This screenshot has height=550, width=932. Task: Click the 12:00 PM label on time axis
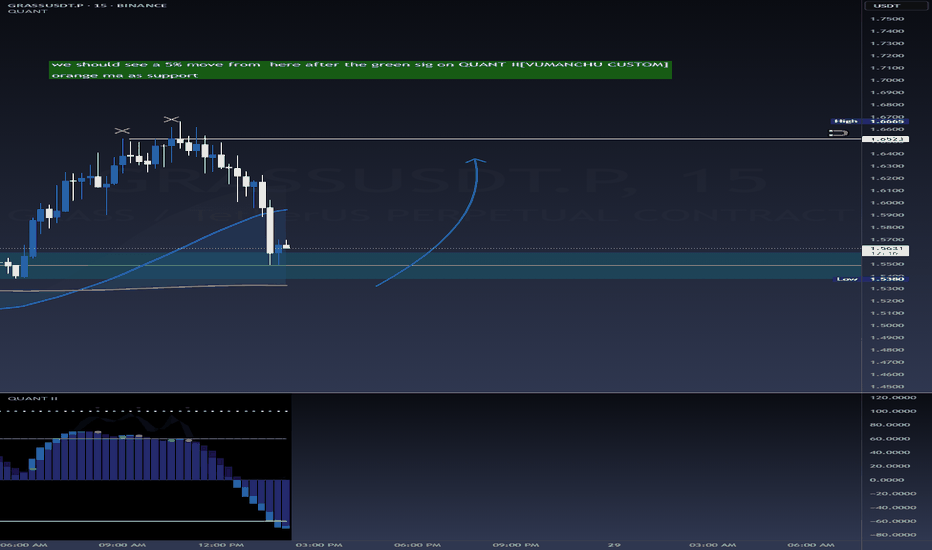(221, 545)
